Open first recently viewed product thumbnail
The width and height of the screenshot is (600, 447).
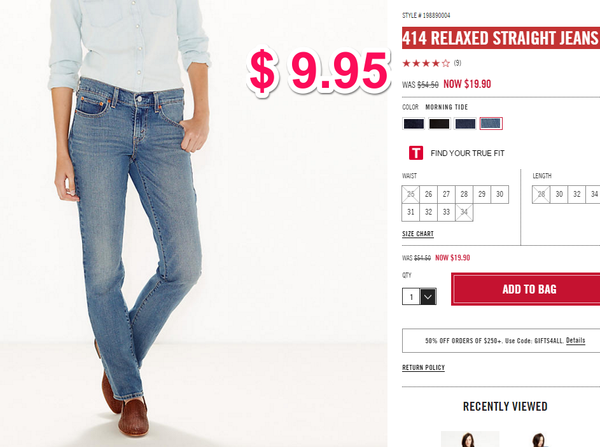[x=470, y=439]
